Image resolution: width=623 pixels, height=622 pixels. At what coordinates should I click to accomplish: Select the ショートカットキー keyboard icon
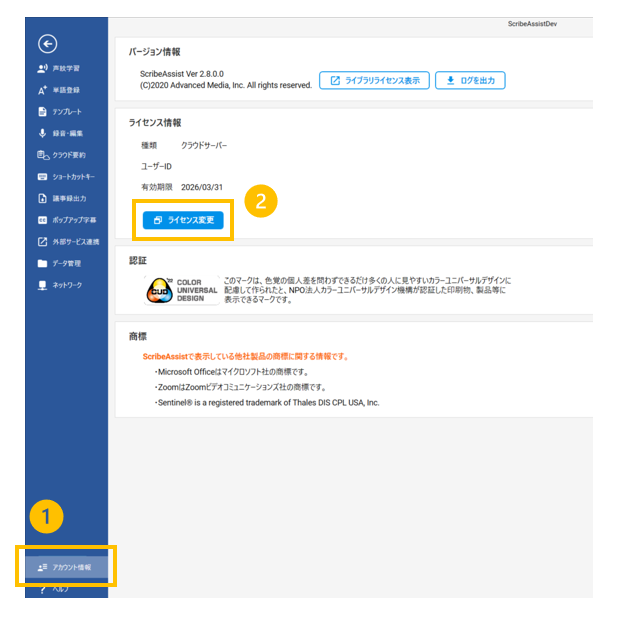click(x=42, y=177)
